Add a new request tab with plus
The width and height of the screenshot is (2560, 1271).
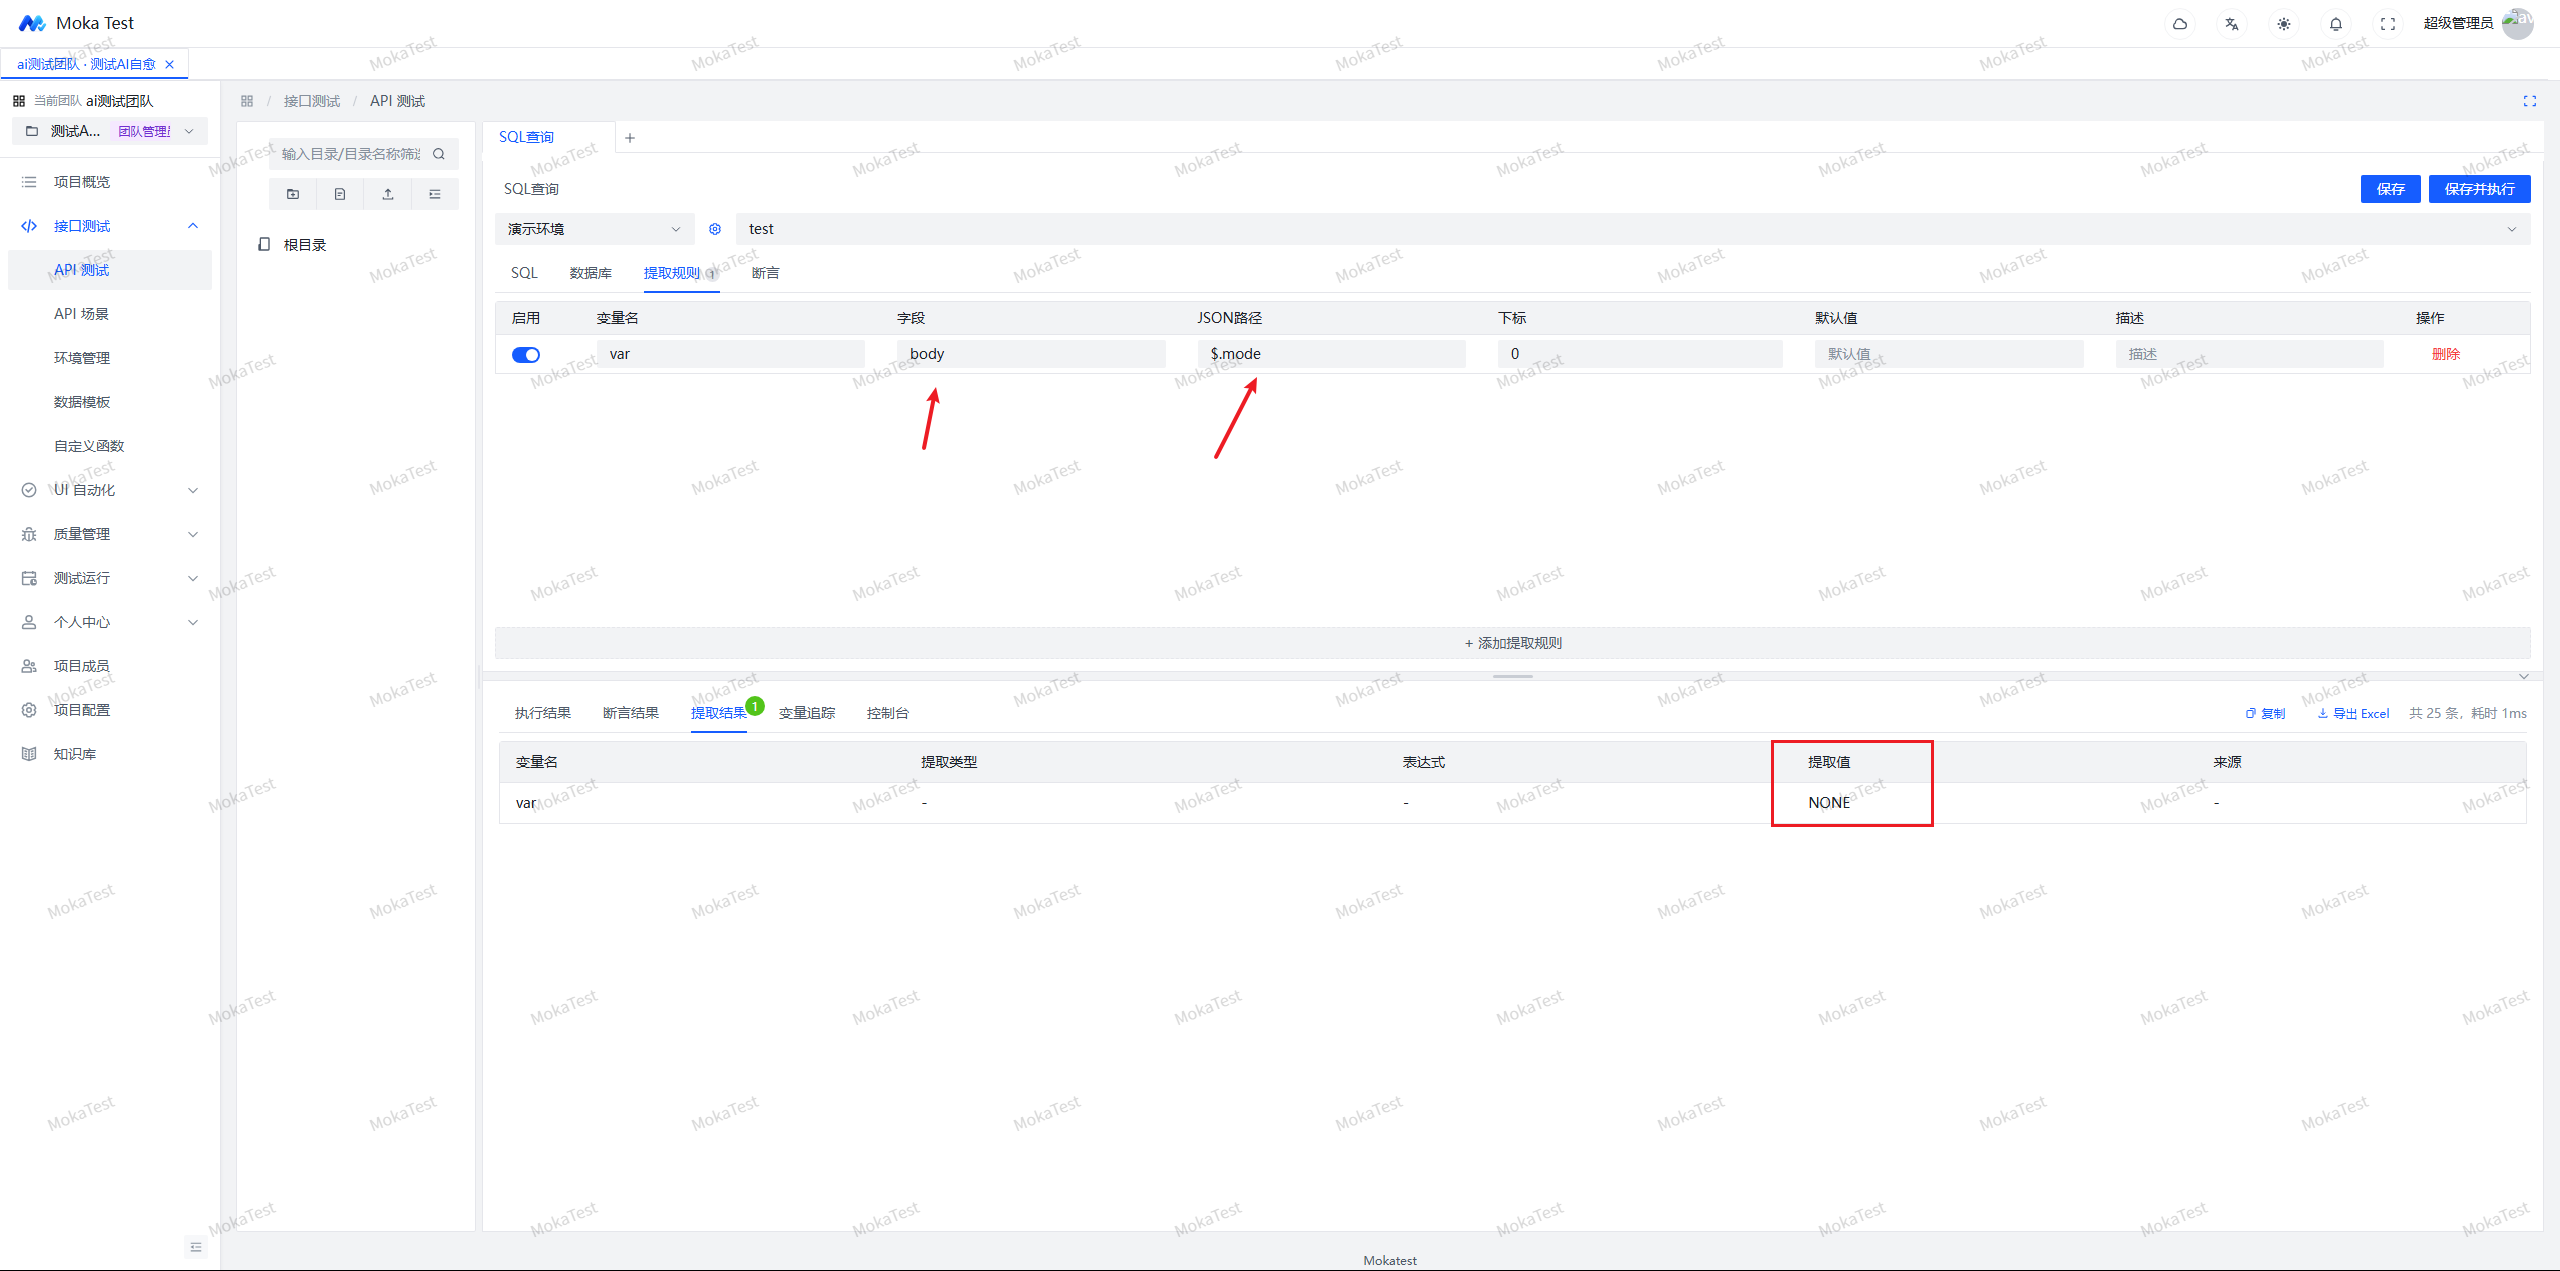630,138
